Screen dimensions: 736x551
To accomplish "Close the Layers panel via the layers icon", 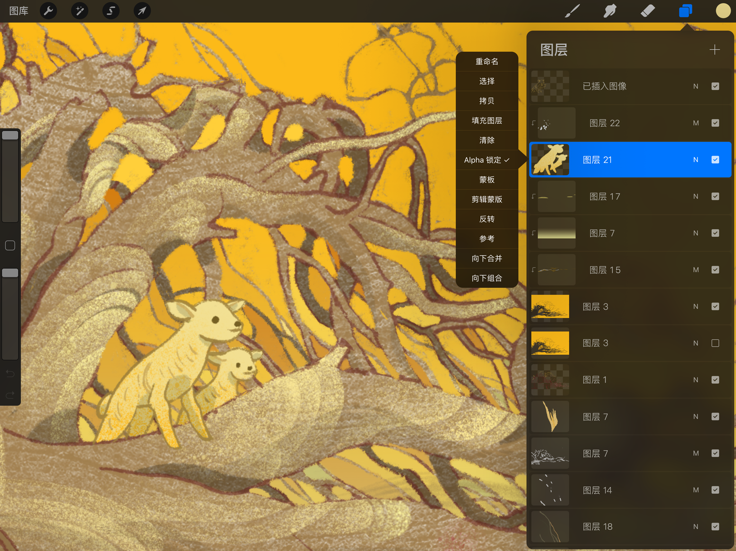I will point(685,11).
